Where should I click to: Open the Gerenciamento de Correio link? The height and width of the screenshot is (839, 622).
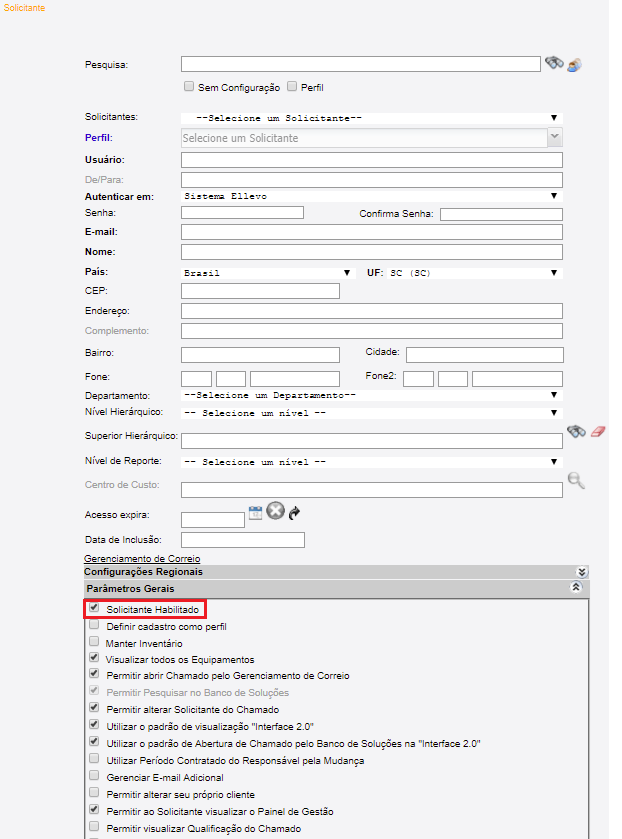click(142, 559)
